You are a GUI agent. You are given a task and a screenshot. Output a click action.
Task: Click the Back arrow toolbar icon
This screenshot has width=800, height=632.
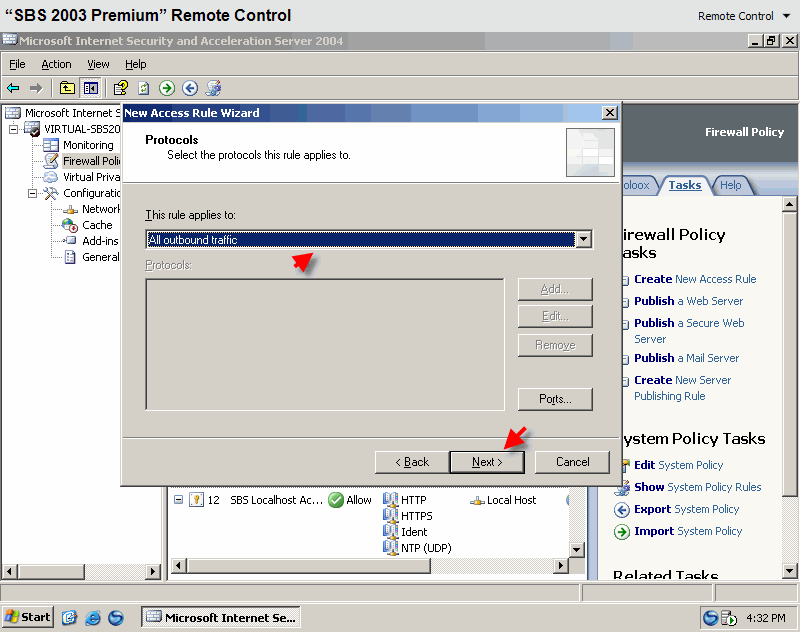13,88
